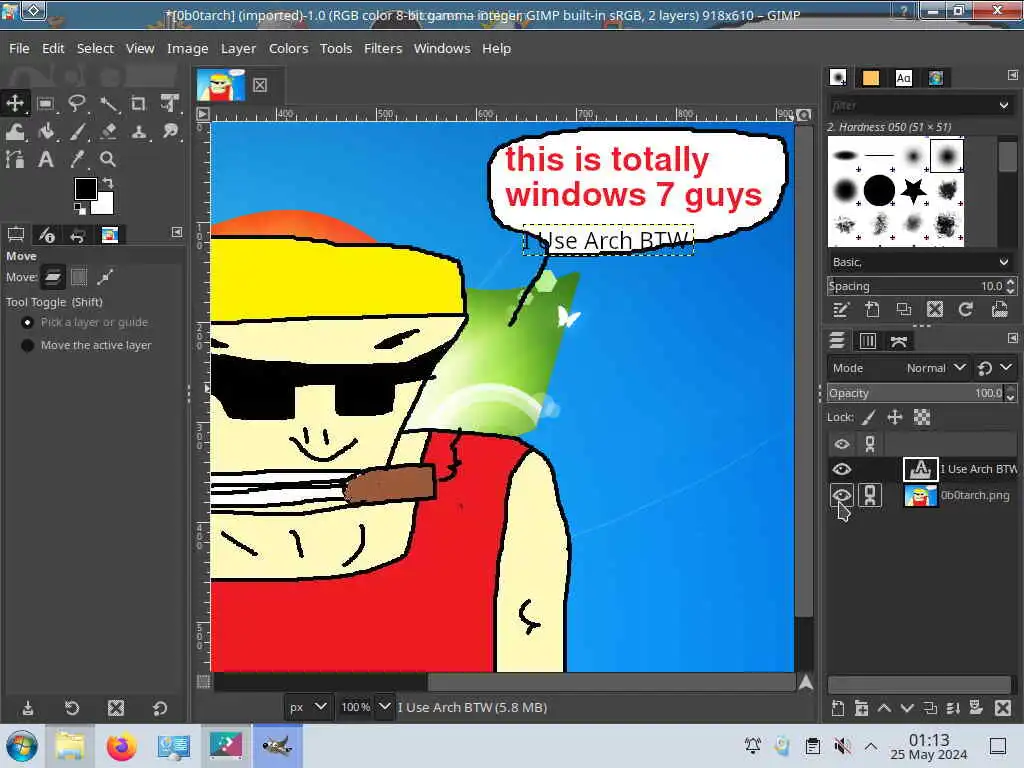Open tool options panel configure menu
This screenshot has height=768, width=1024.
(177, 232)
